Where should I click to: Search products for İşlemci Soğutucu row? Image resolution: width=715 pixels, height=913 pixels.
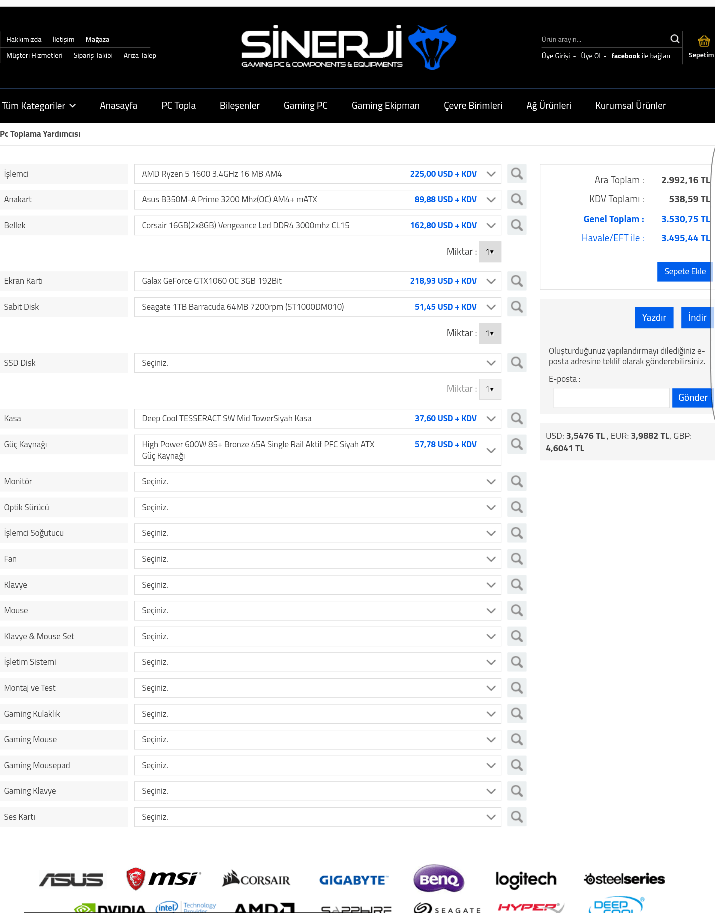tap(516, 533)
